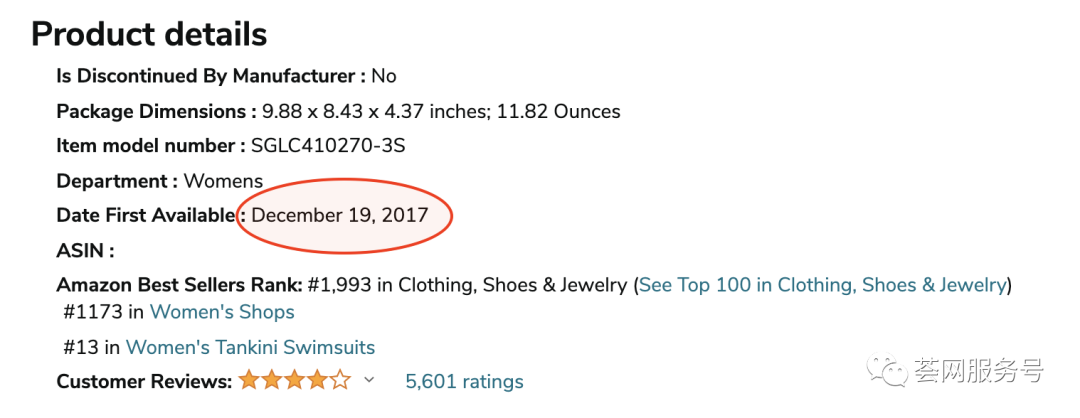Select the circled date December 19, 2017
The image size is (1080, 418).
340,215
